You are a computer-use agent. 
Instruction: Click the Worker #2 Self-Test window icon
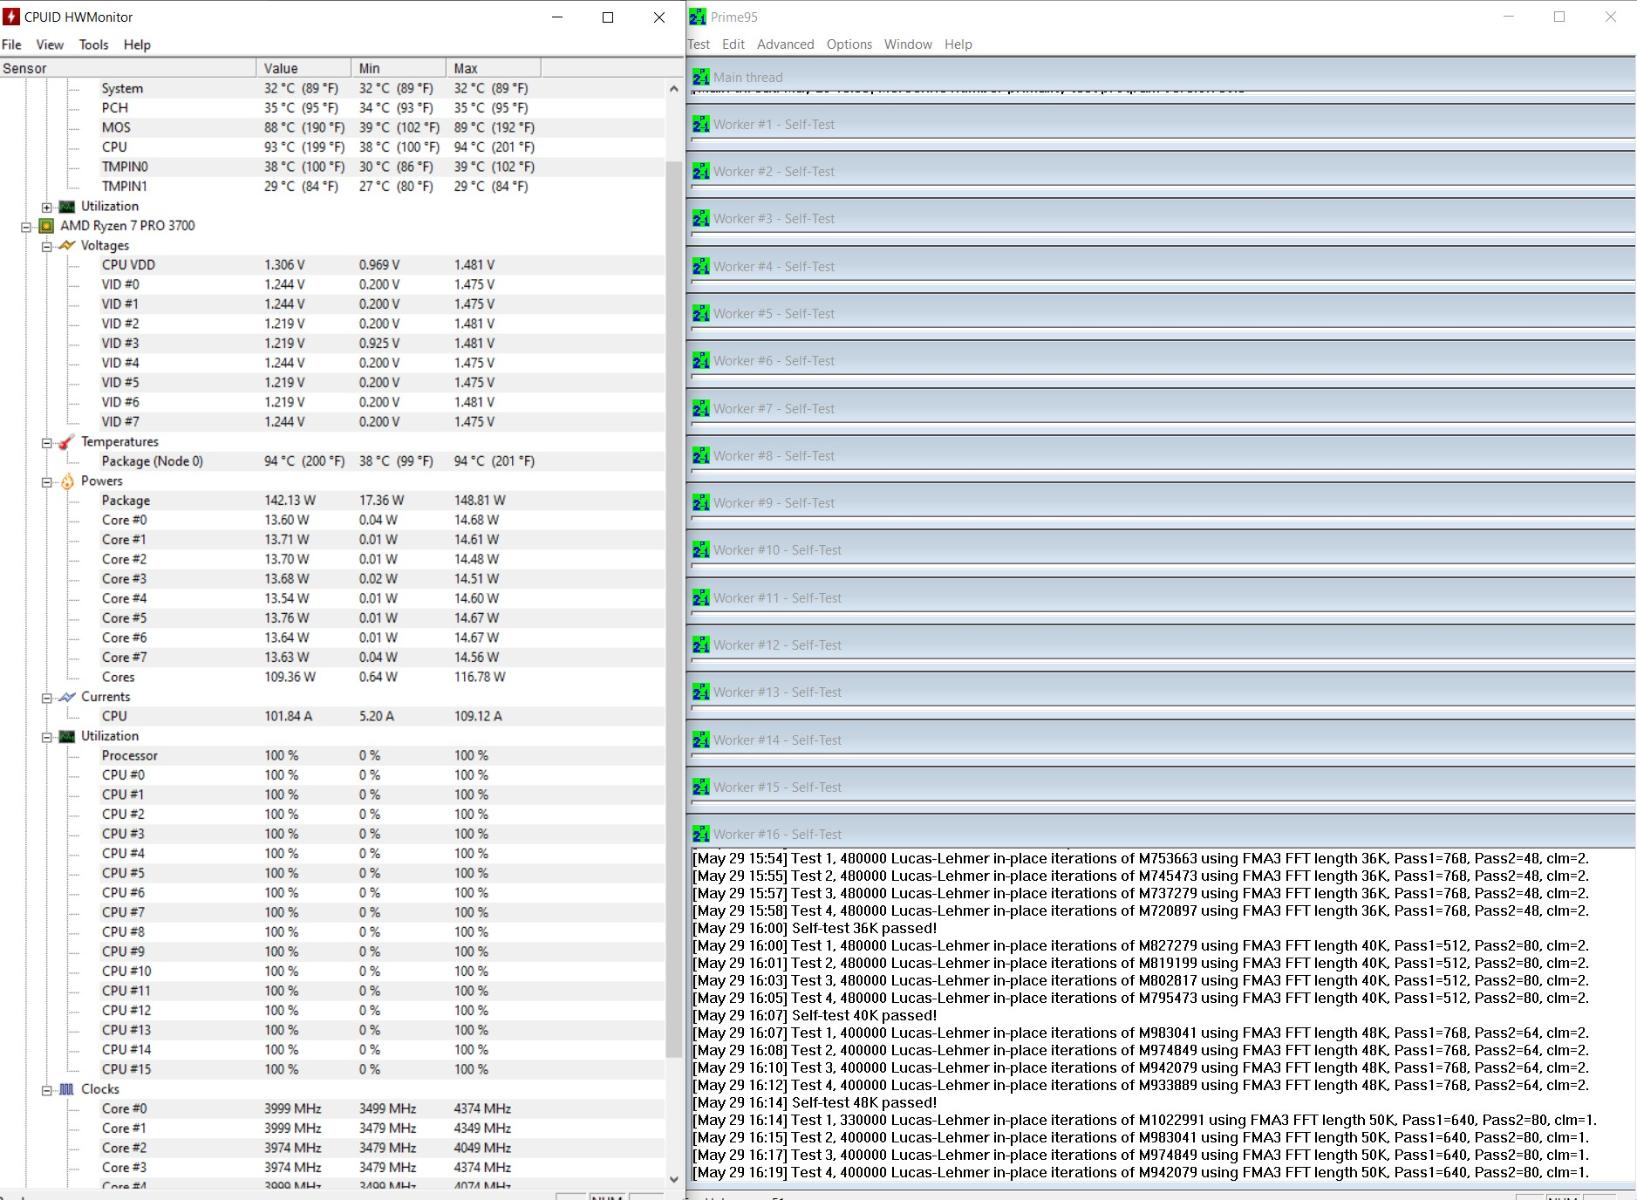coord(701,171)
